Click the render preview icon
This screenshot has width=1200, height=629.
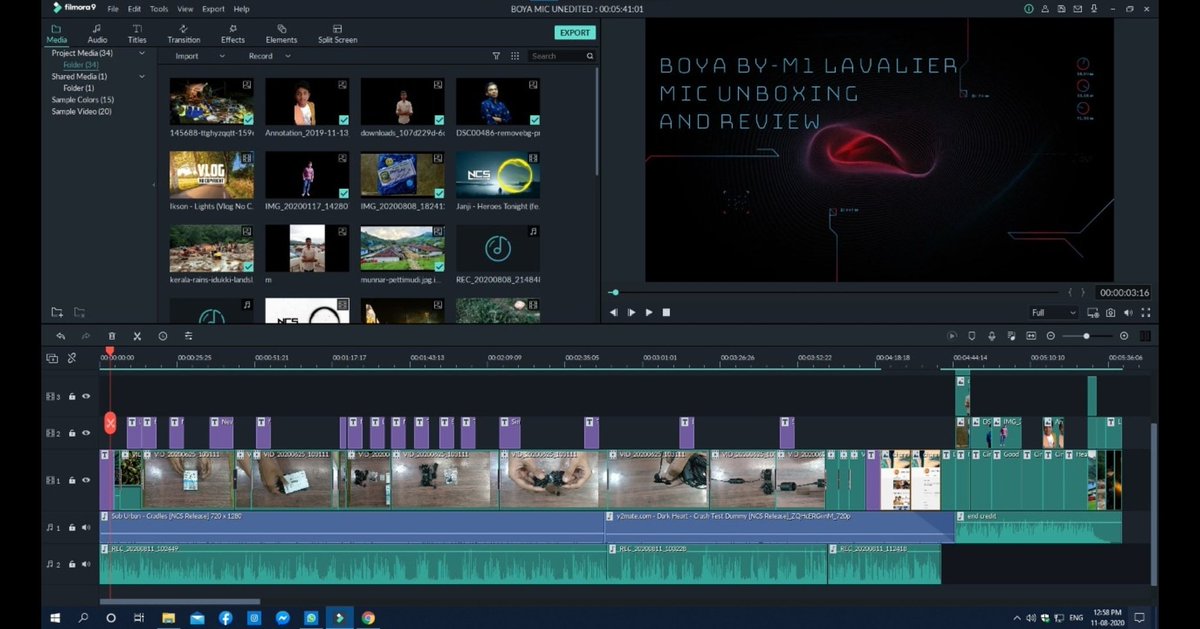(x=951, y=336)
